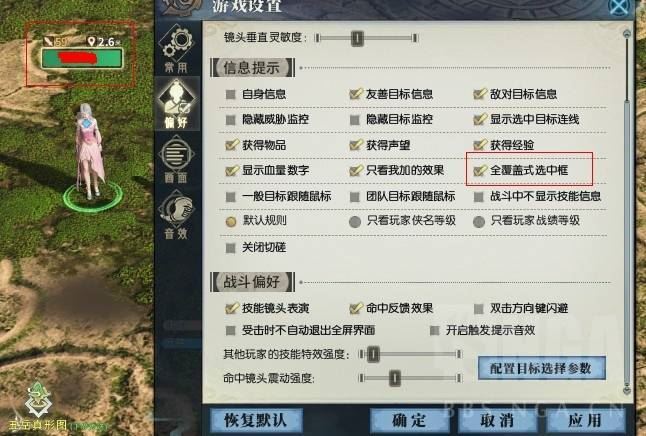
Task: Toggle the 显示血量数字 checkbox
Action: click(x=232, y=170)
